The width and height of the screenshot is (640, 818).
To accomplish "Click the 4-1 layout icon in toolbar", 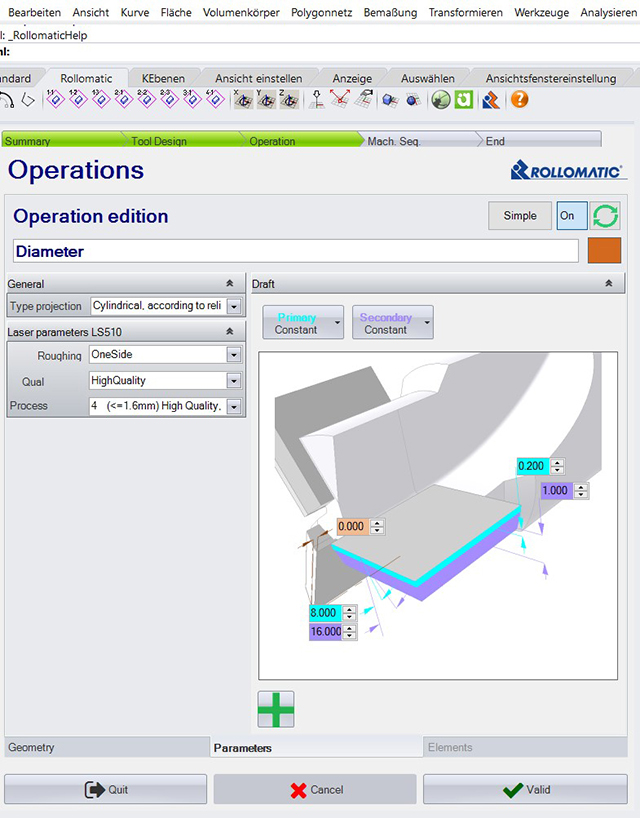I will point(215,99).
